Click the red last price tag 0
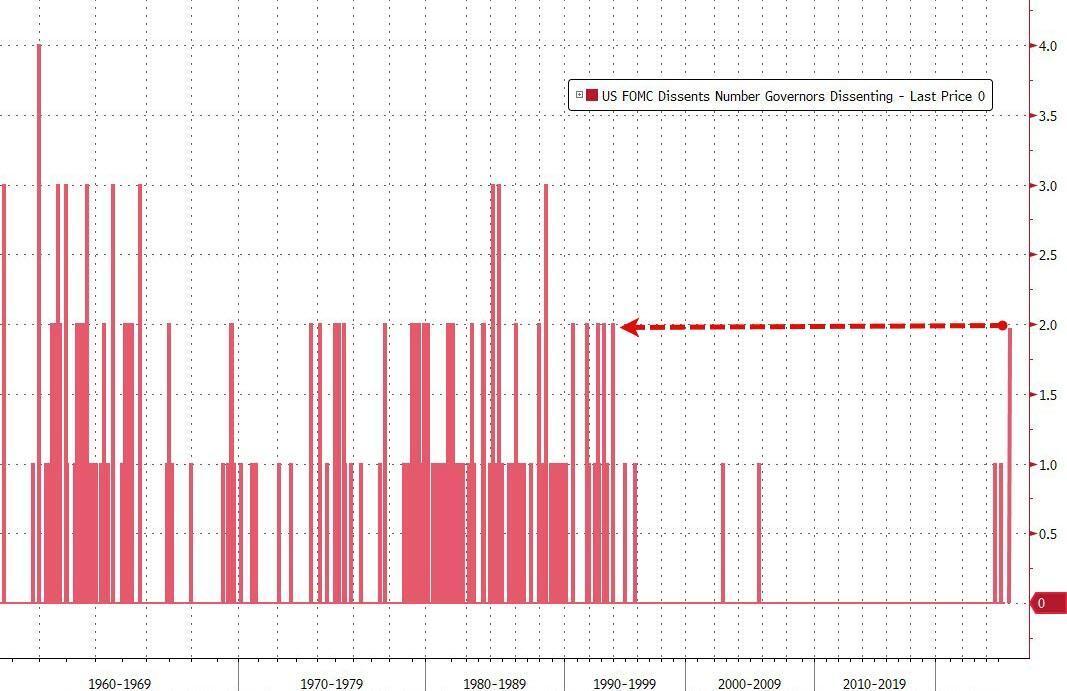Viewport: 1067px width, 691px height. click(x=1046, y=603)
